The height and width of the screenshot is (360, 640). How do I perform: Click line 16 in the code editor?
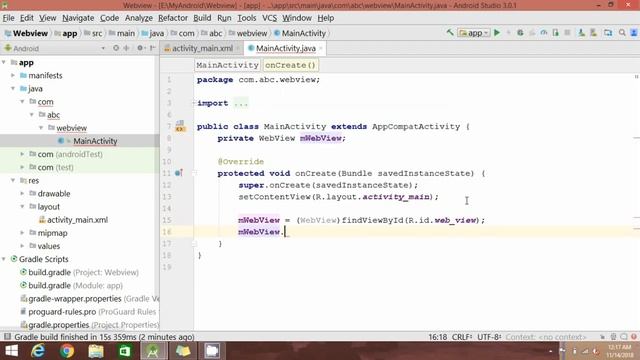pos(416,232)
